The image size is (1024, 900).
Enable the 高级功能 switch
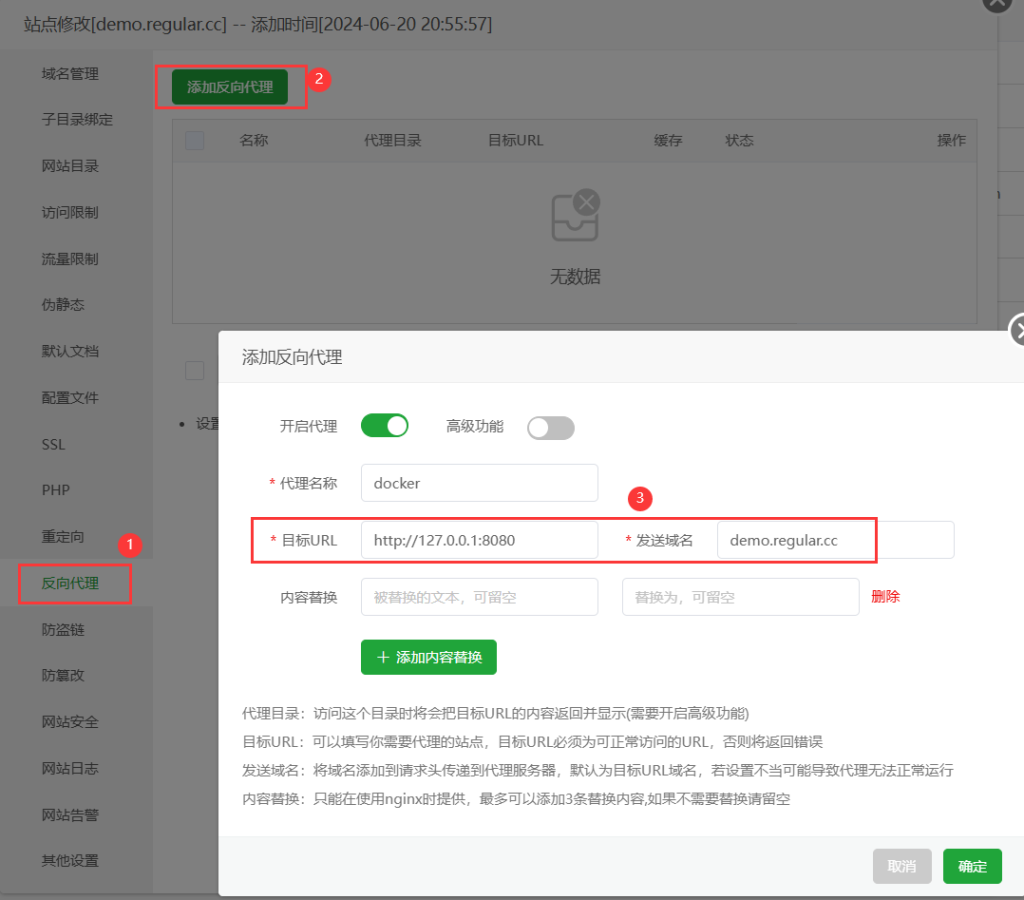coord(551,428)
